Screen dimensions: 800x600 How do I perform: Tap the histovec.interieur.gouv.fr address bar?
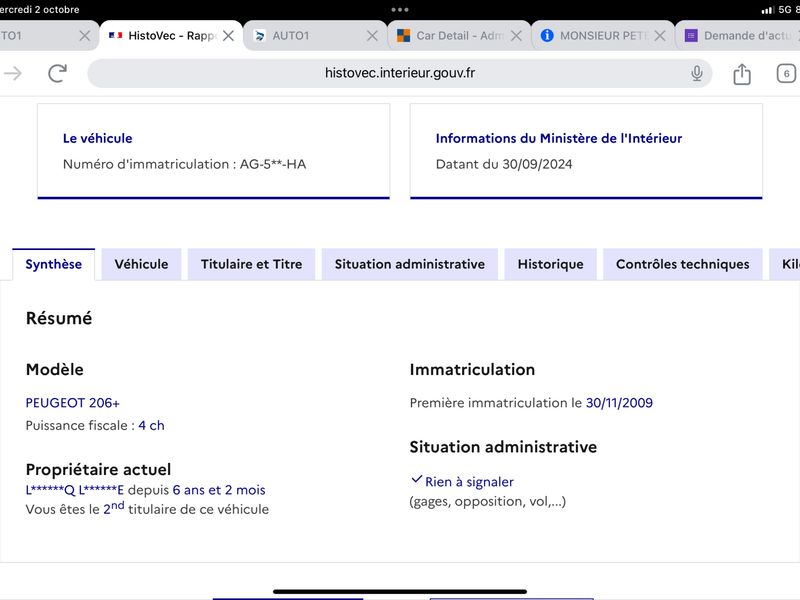tap(399, 73)
